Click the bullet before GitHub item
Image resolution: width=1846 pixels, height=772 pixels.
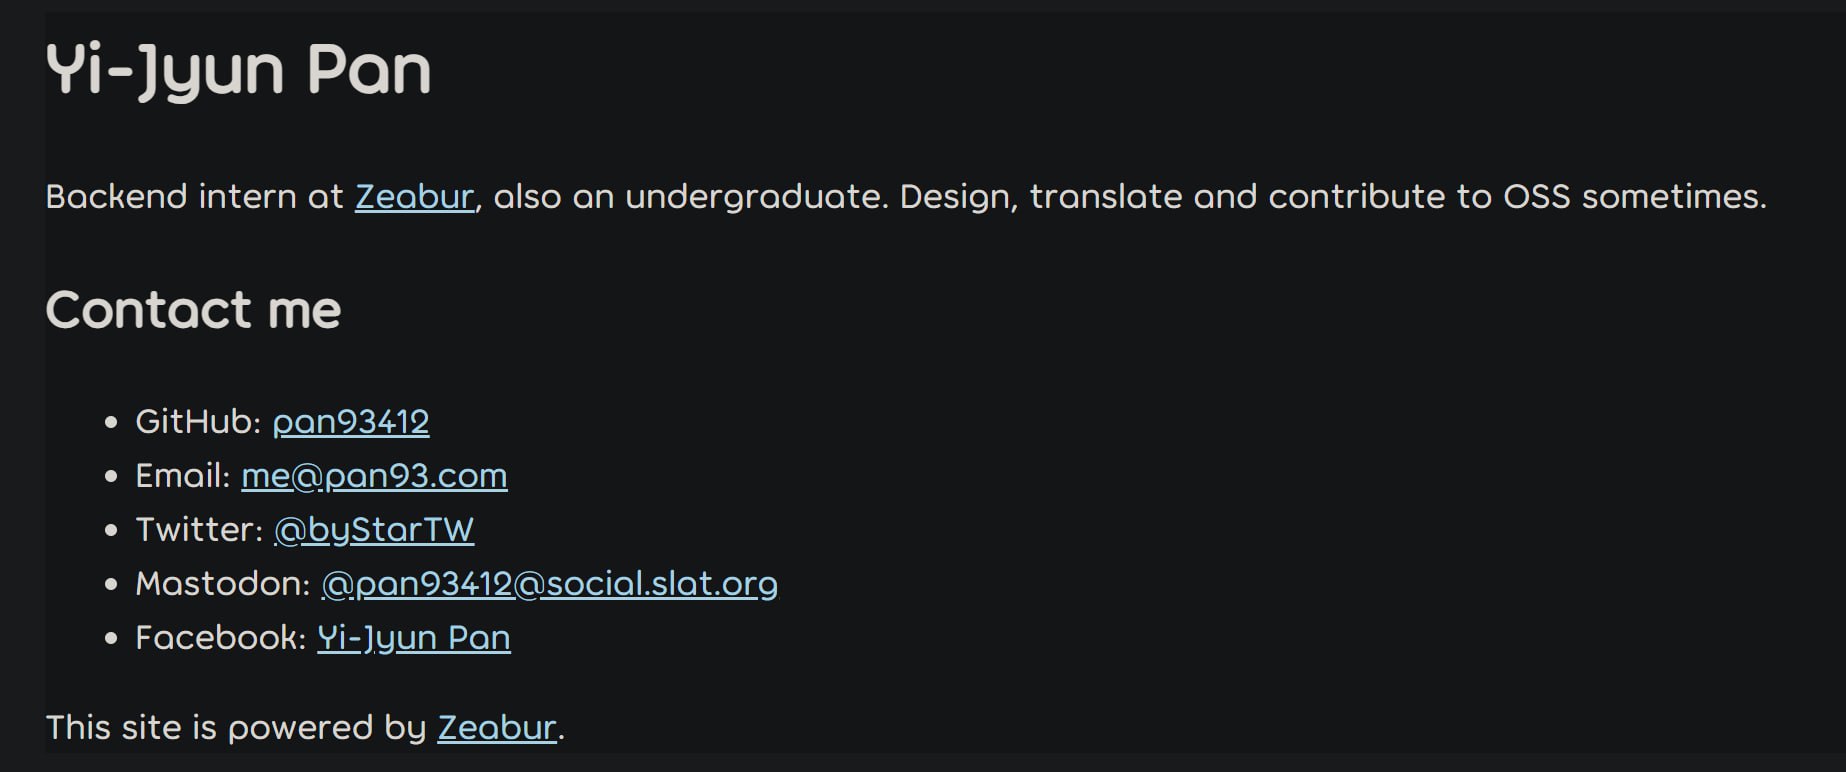111,423
